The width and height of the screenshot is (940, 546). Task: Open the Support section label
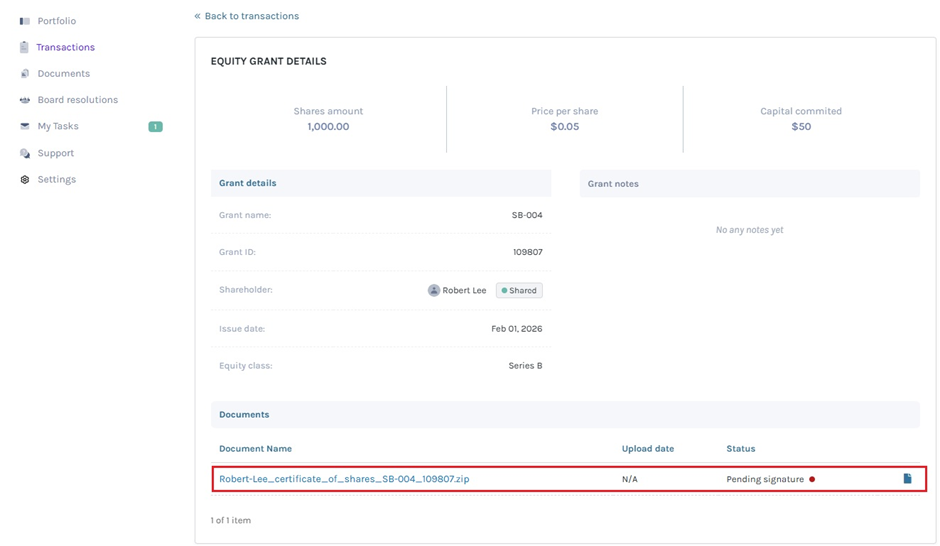click(x=55, y=153)
